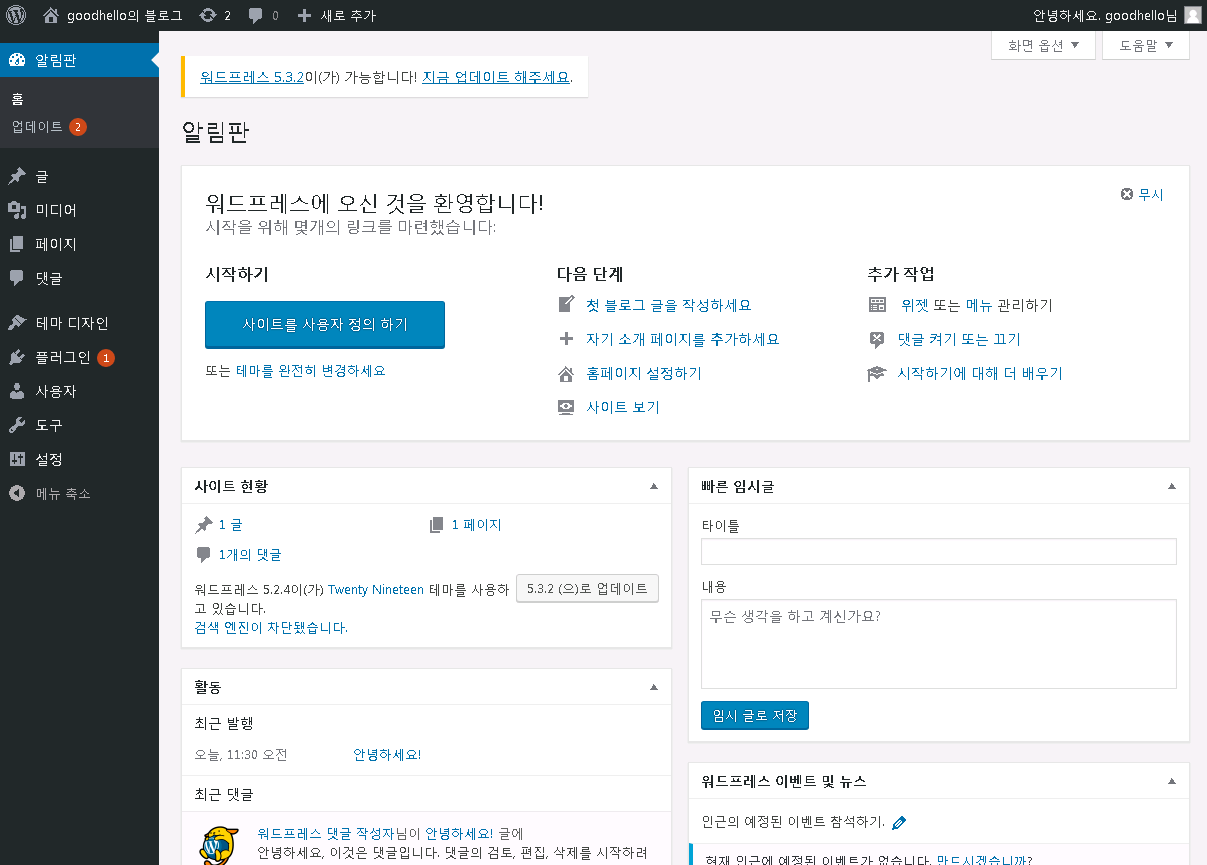The width and height of the screenshot is (1207, 865).
Task: Click the 알림판 dashboard gauge icon
Action: [x=17, y=60]
